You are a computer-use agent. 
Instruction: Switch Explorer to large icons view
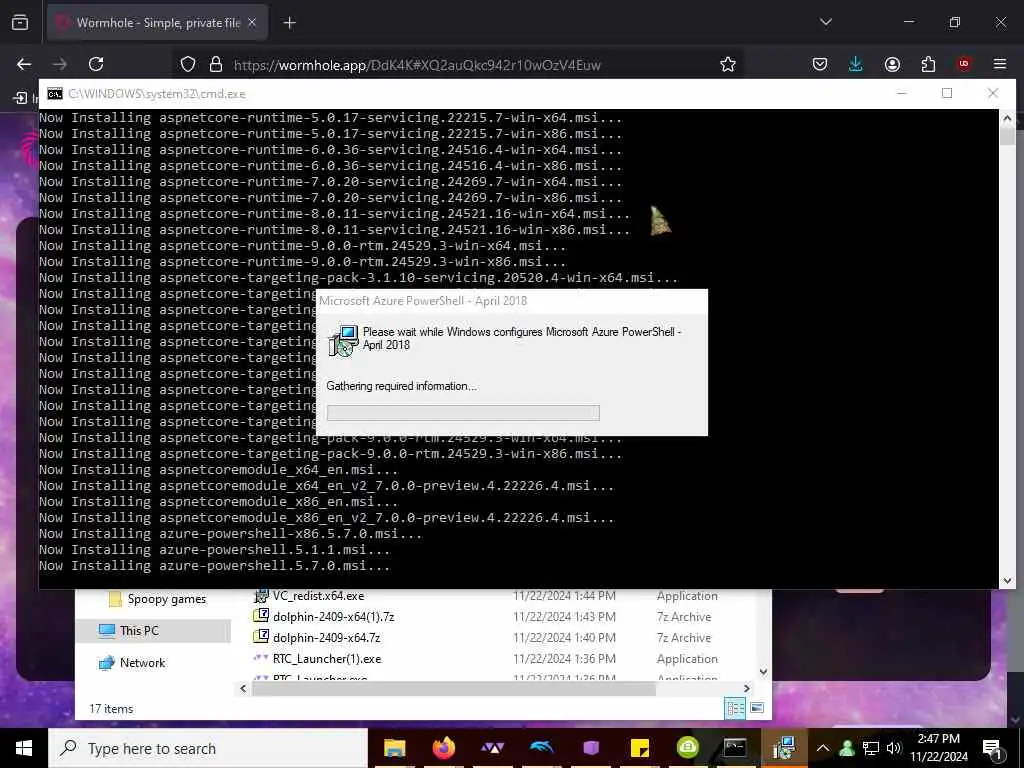point(757,708)
